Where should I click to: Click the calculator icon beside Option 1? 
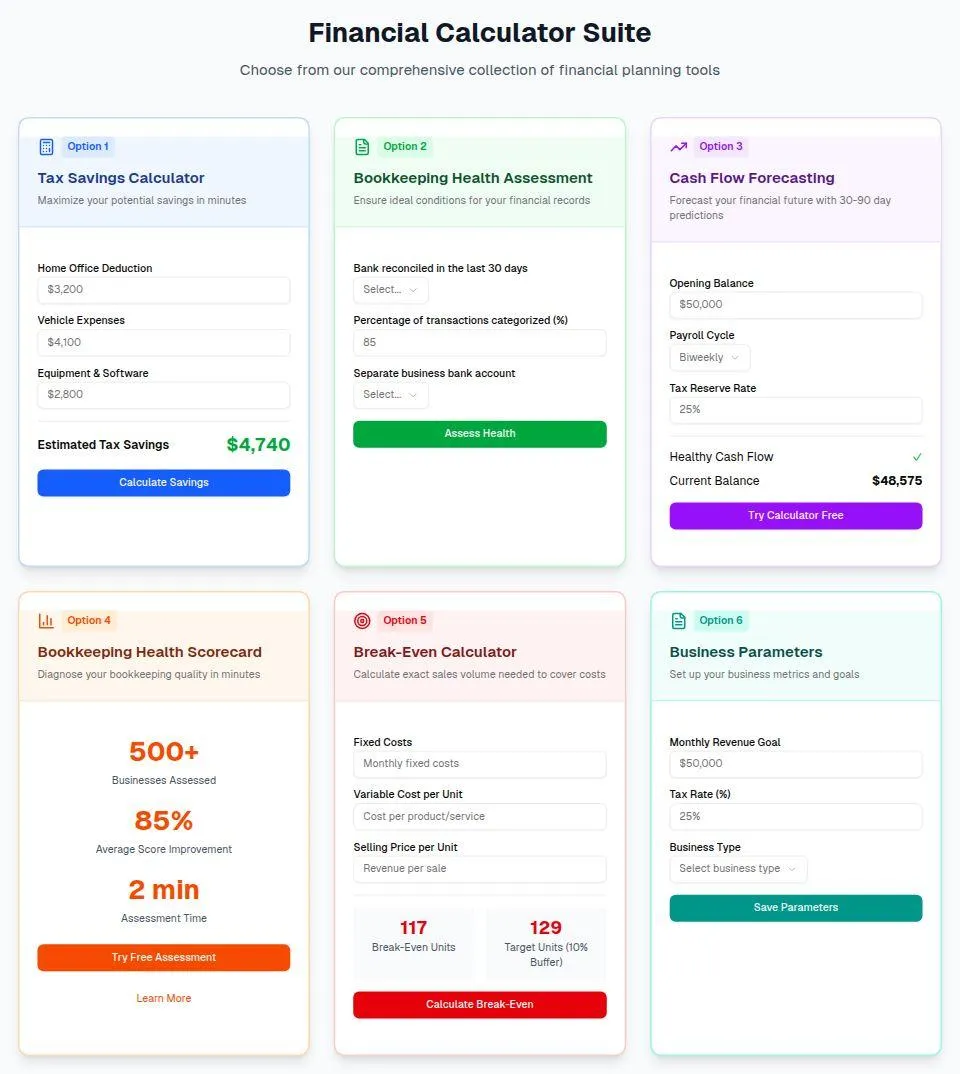(x=47, y=147)
